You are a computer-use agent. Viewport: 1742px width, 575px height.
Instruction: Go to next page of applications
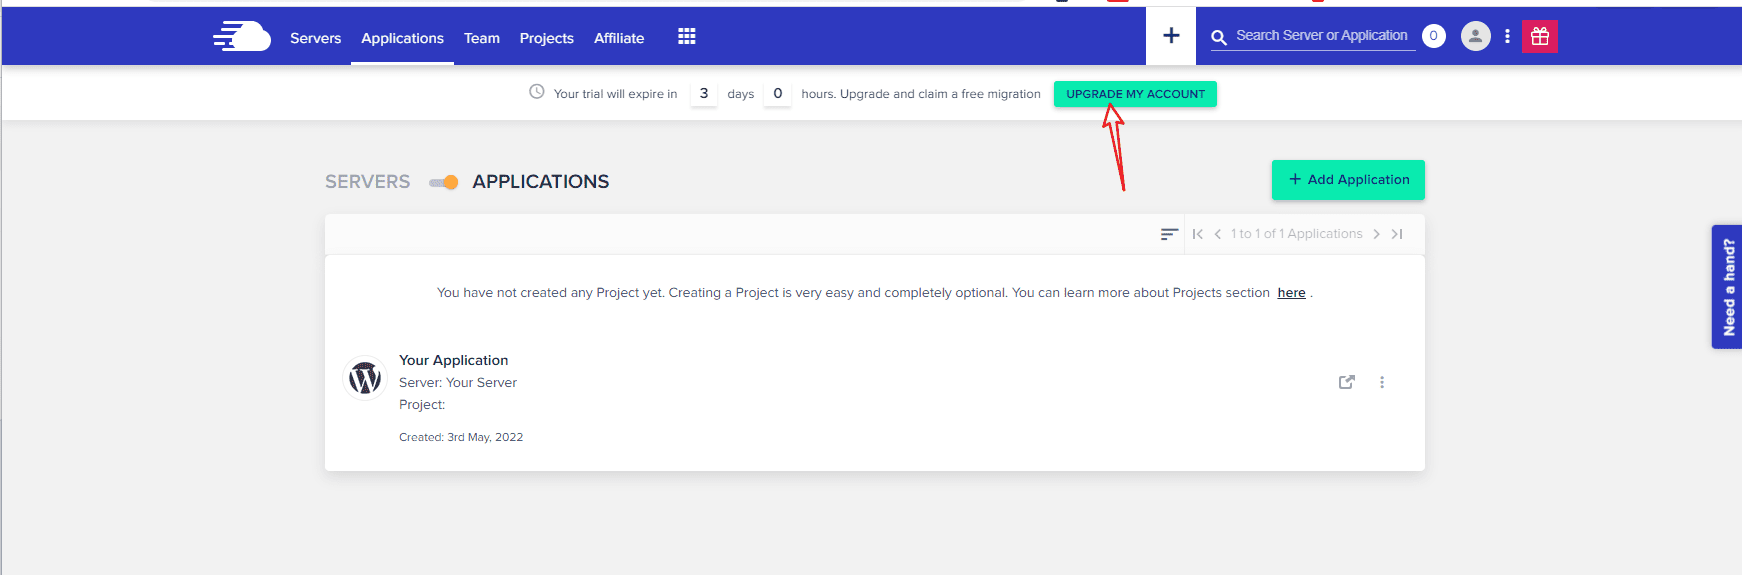click(1377, 234)
